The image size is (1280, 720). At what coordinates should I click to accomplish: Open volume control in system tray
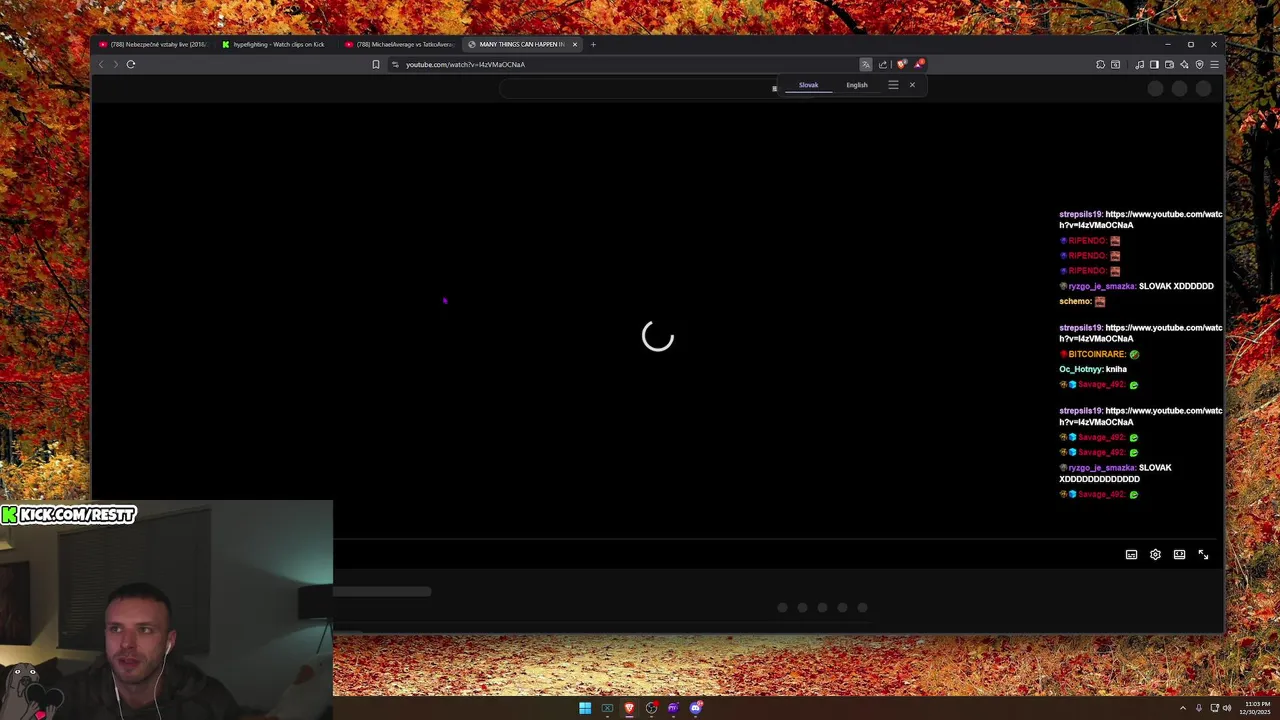1227,708
